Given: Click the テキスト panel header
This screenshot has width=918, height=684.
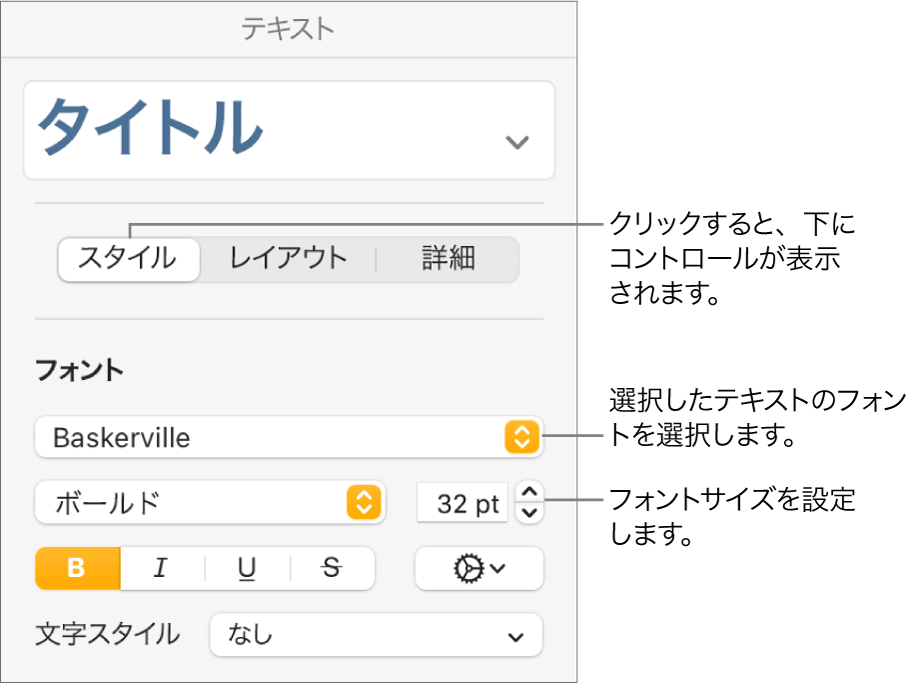Looking at the screenshot, I should (x=288, y=30).
